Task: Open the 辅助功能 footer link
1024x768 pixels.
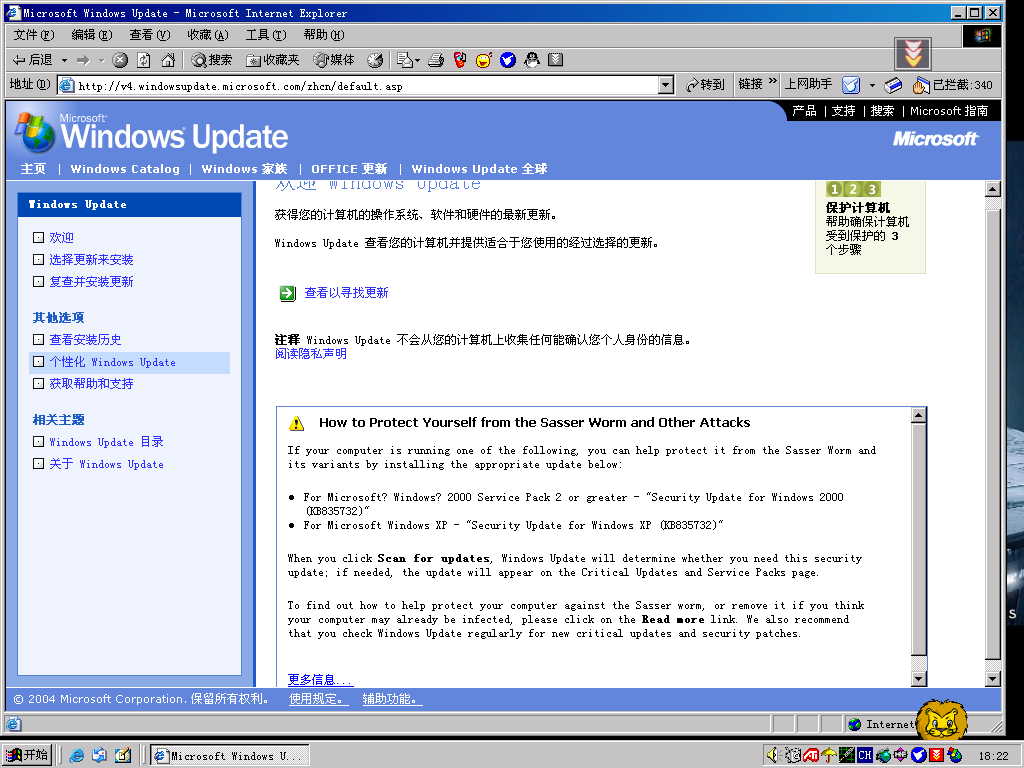Action: (x=392, y=699)
